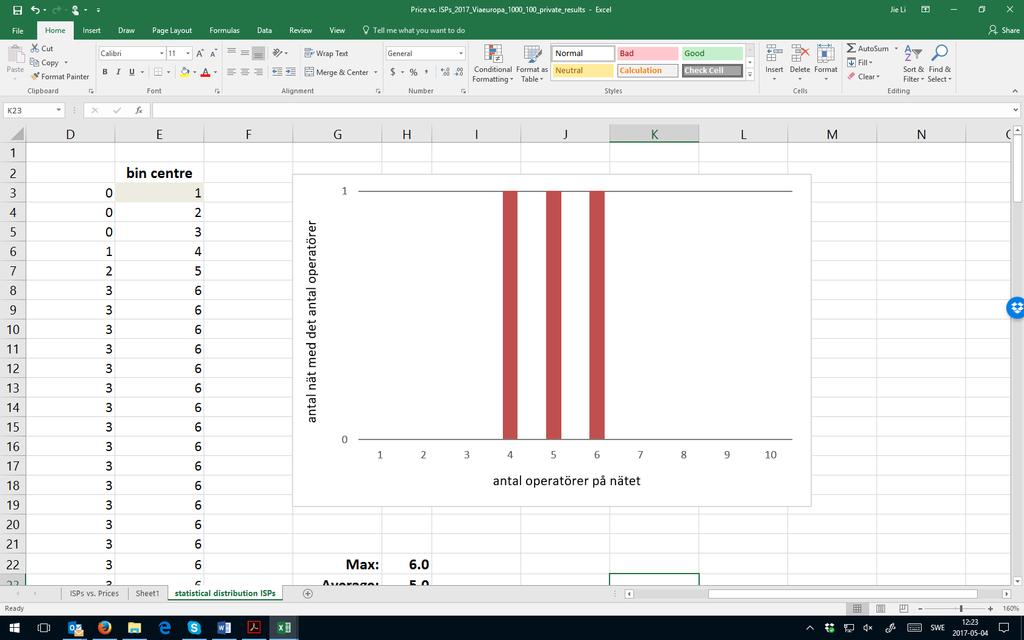Click Increase Decimal icon
This screenshot has width=1024, height=640.
(x=445, y=72)
